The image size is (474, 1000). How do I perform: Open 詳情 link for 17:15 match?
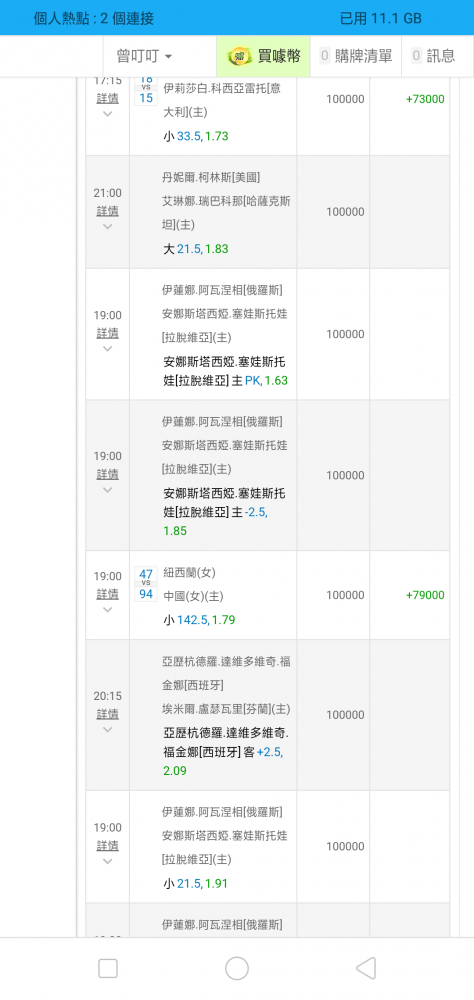pyautogui.click(x=107, y=98)
